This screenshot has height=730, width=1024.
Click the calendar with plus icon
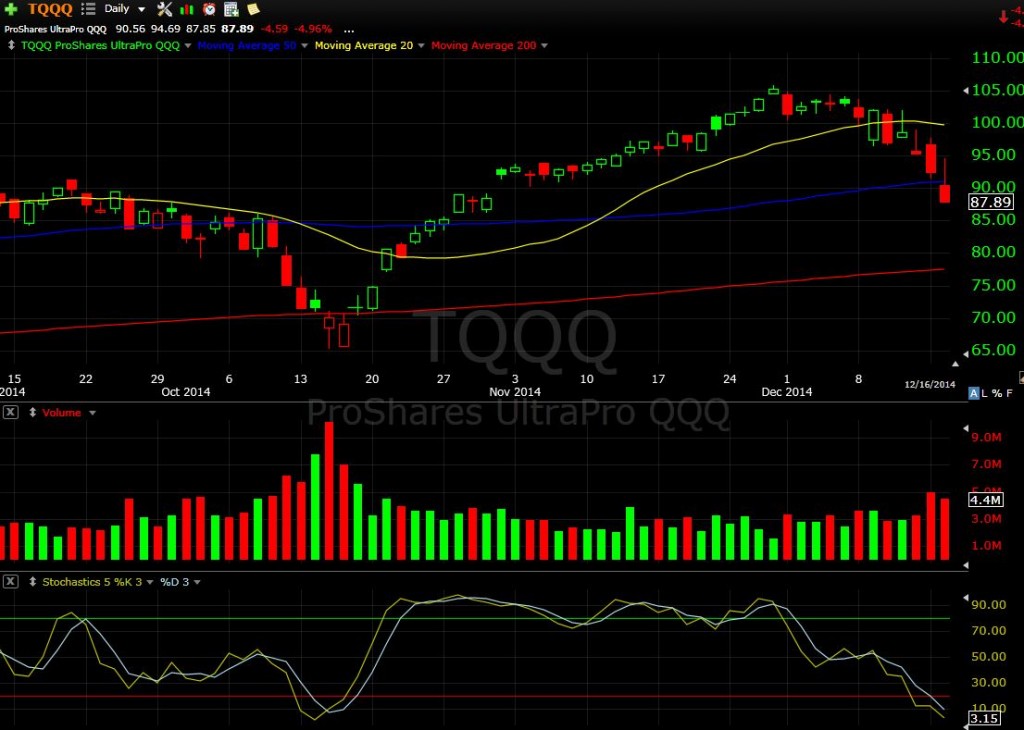coord(231,9)
